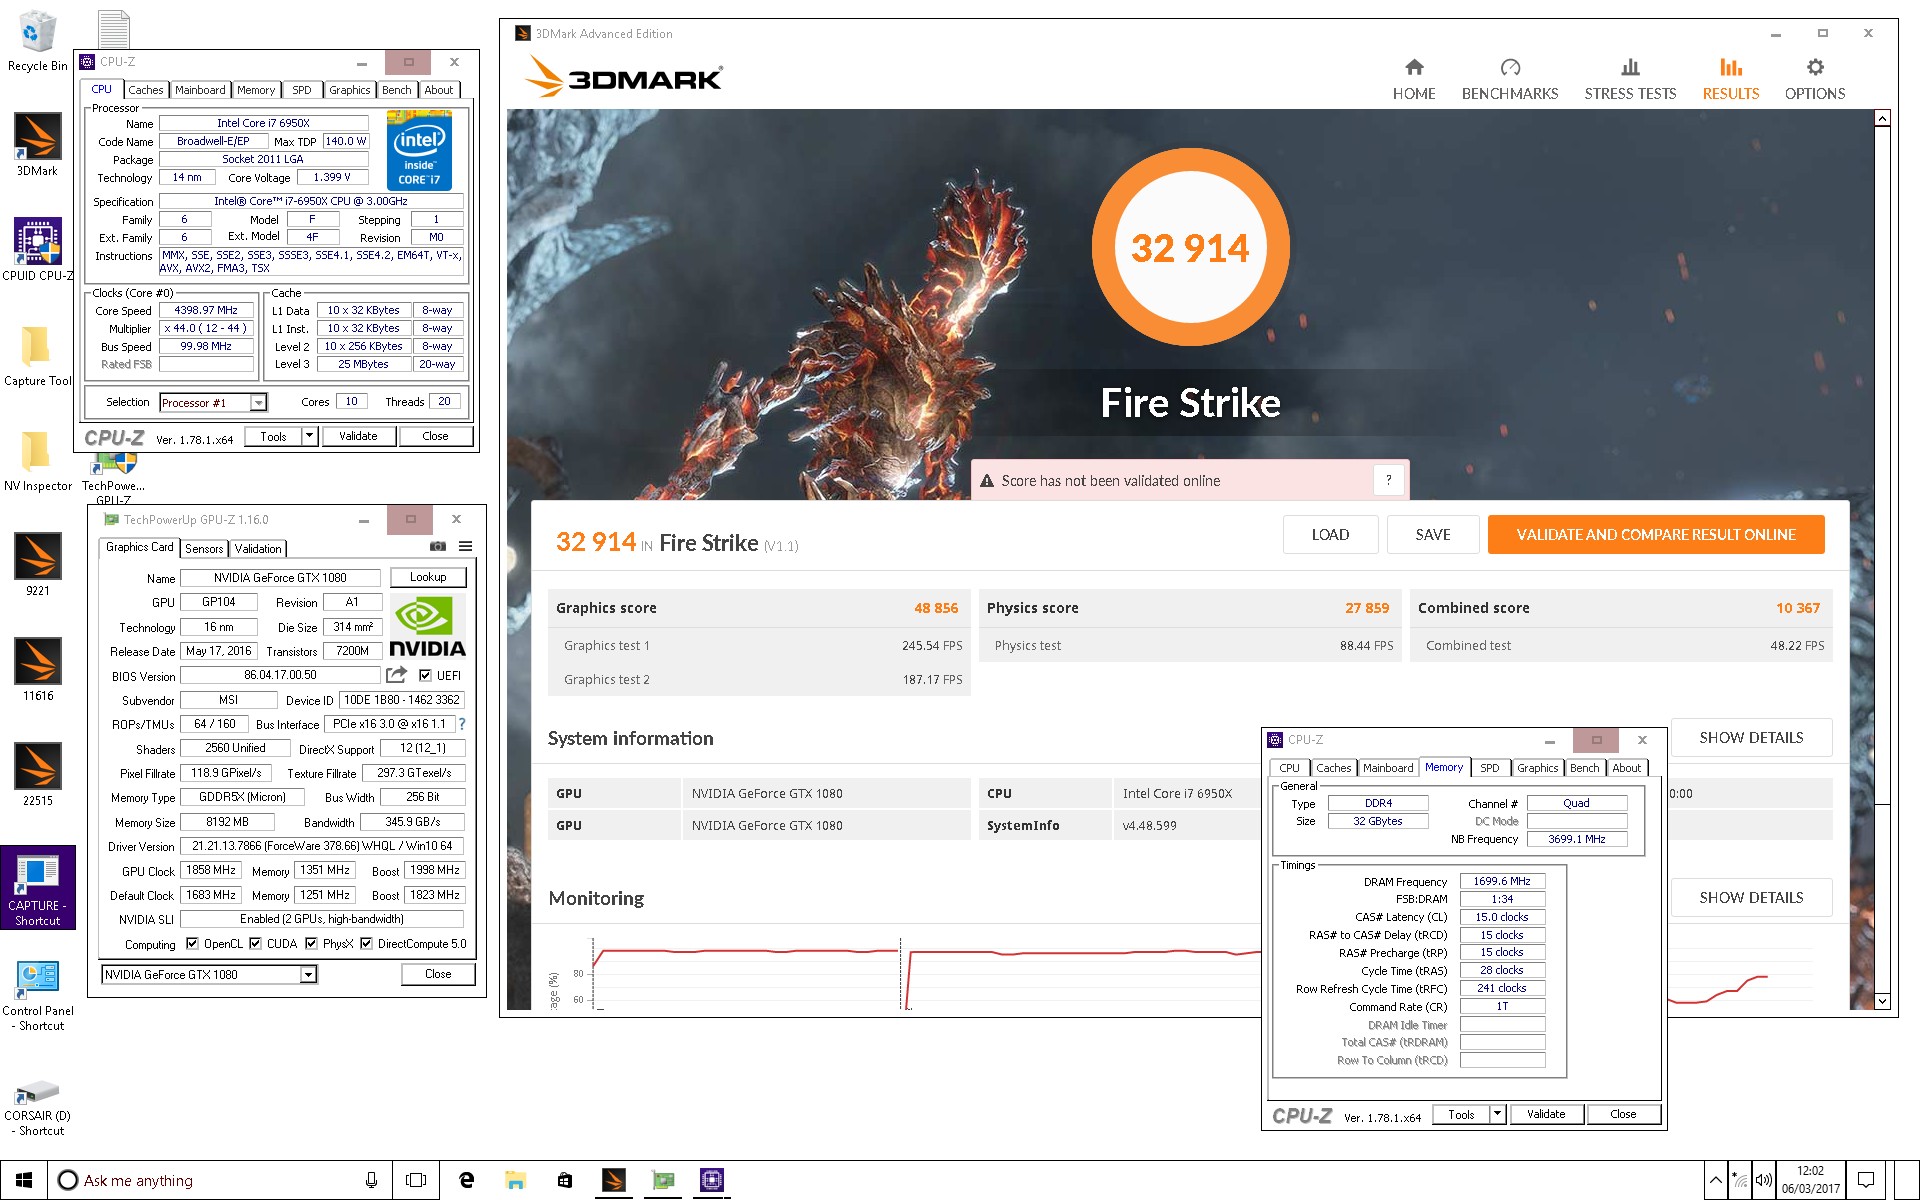Open the Windows Start menu
The image size is (1920, 1200).
(24, 1180)
